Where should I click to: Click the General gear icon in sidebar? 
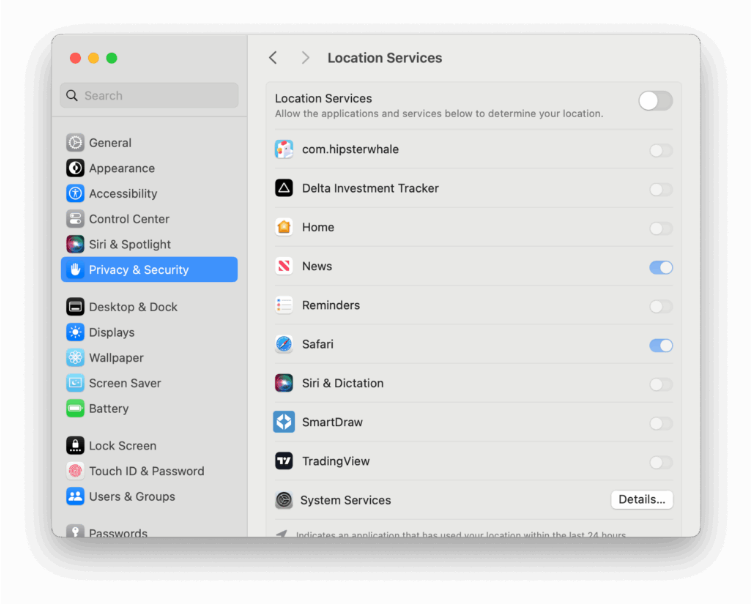[x=75, y=143]
